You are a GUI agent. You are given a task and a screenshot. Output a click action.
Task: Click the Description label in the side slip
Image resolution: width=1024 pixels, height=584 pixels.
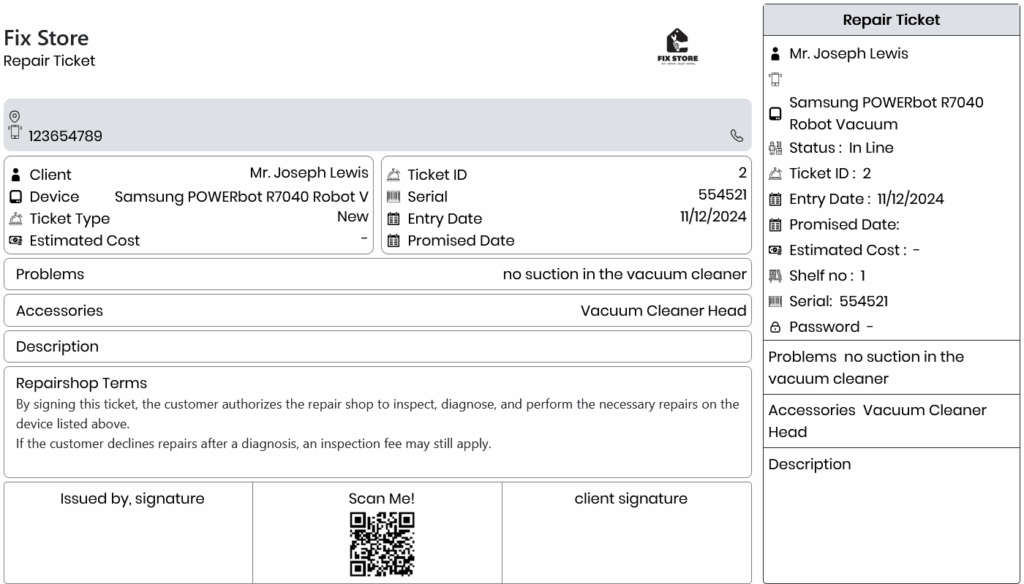809,464
